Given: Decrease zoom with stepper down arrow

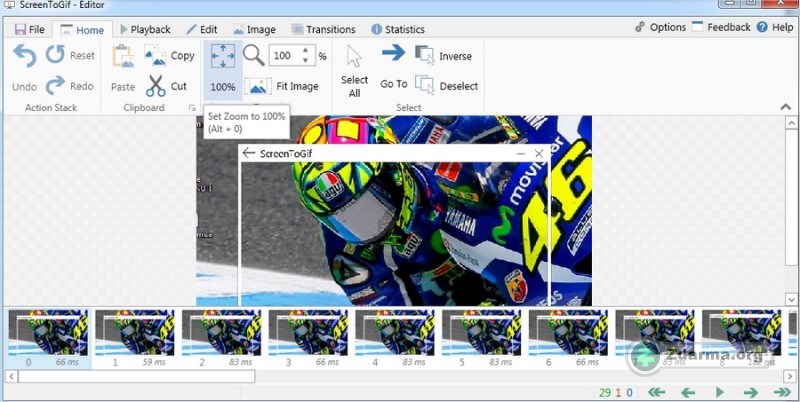Looking at the screenshot, I should point(306,60).
